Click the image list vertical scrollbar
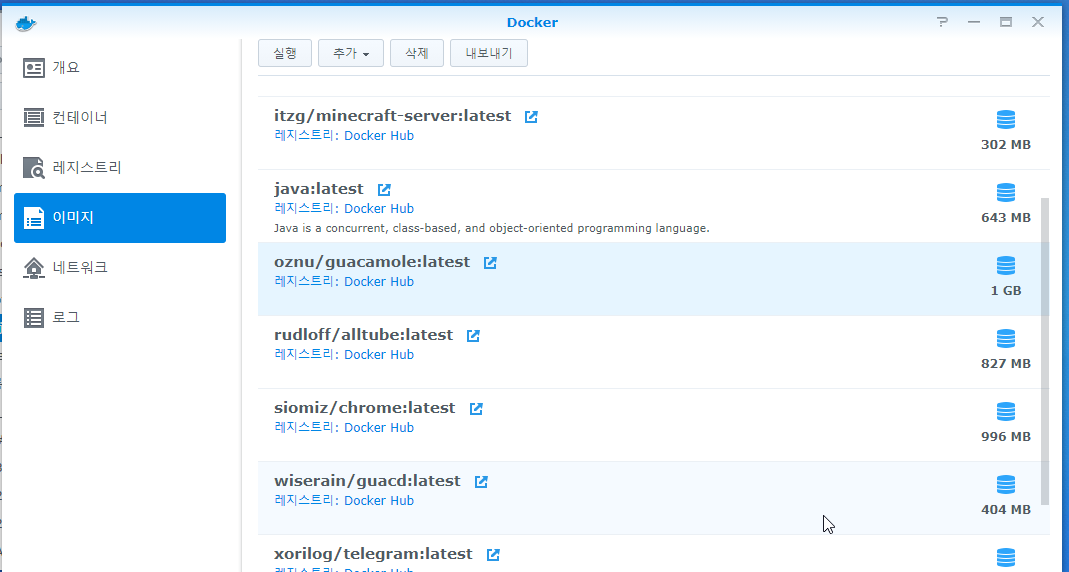Screen dimensions: 1069x572 (x=1045, y=351)
